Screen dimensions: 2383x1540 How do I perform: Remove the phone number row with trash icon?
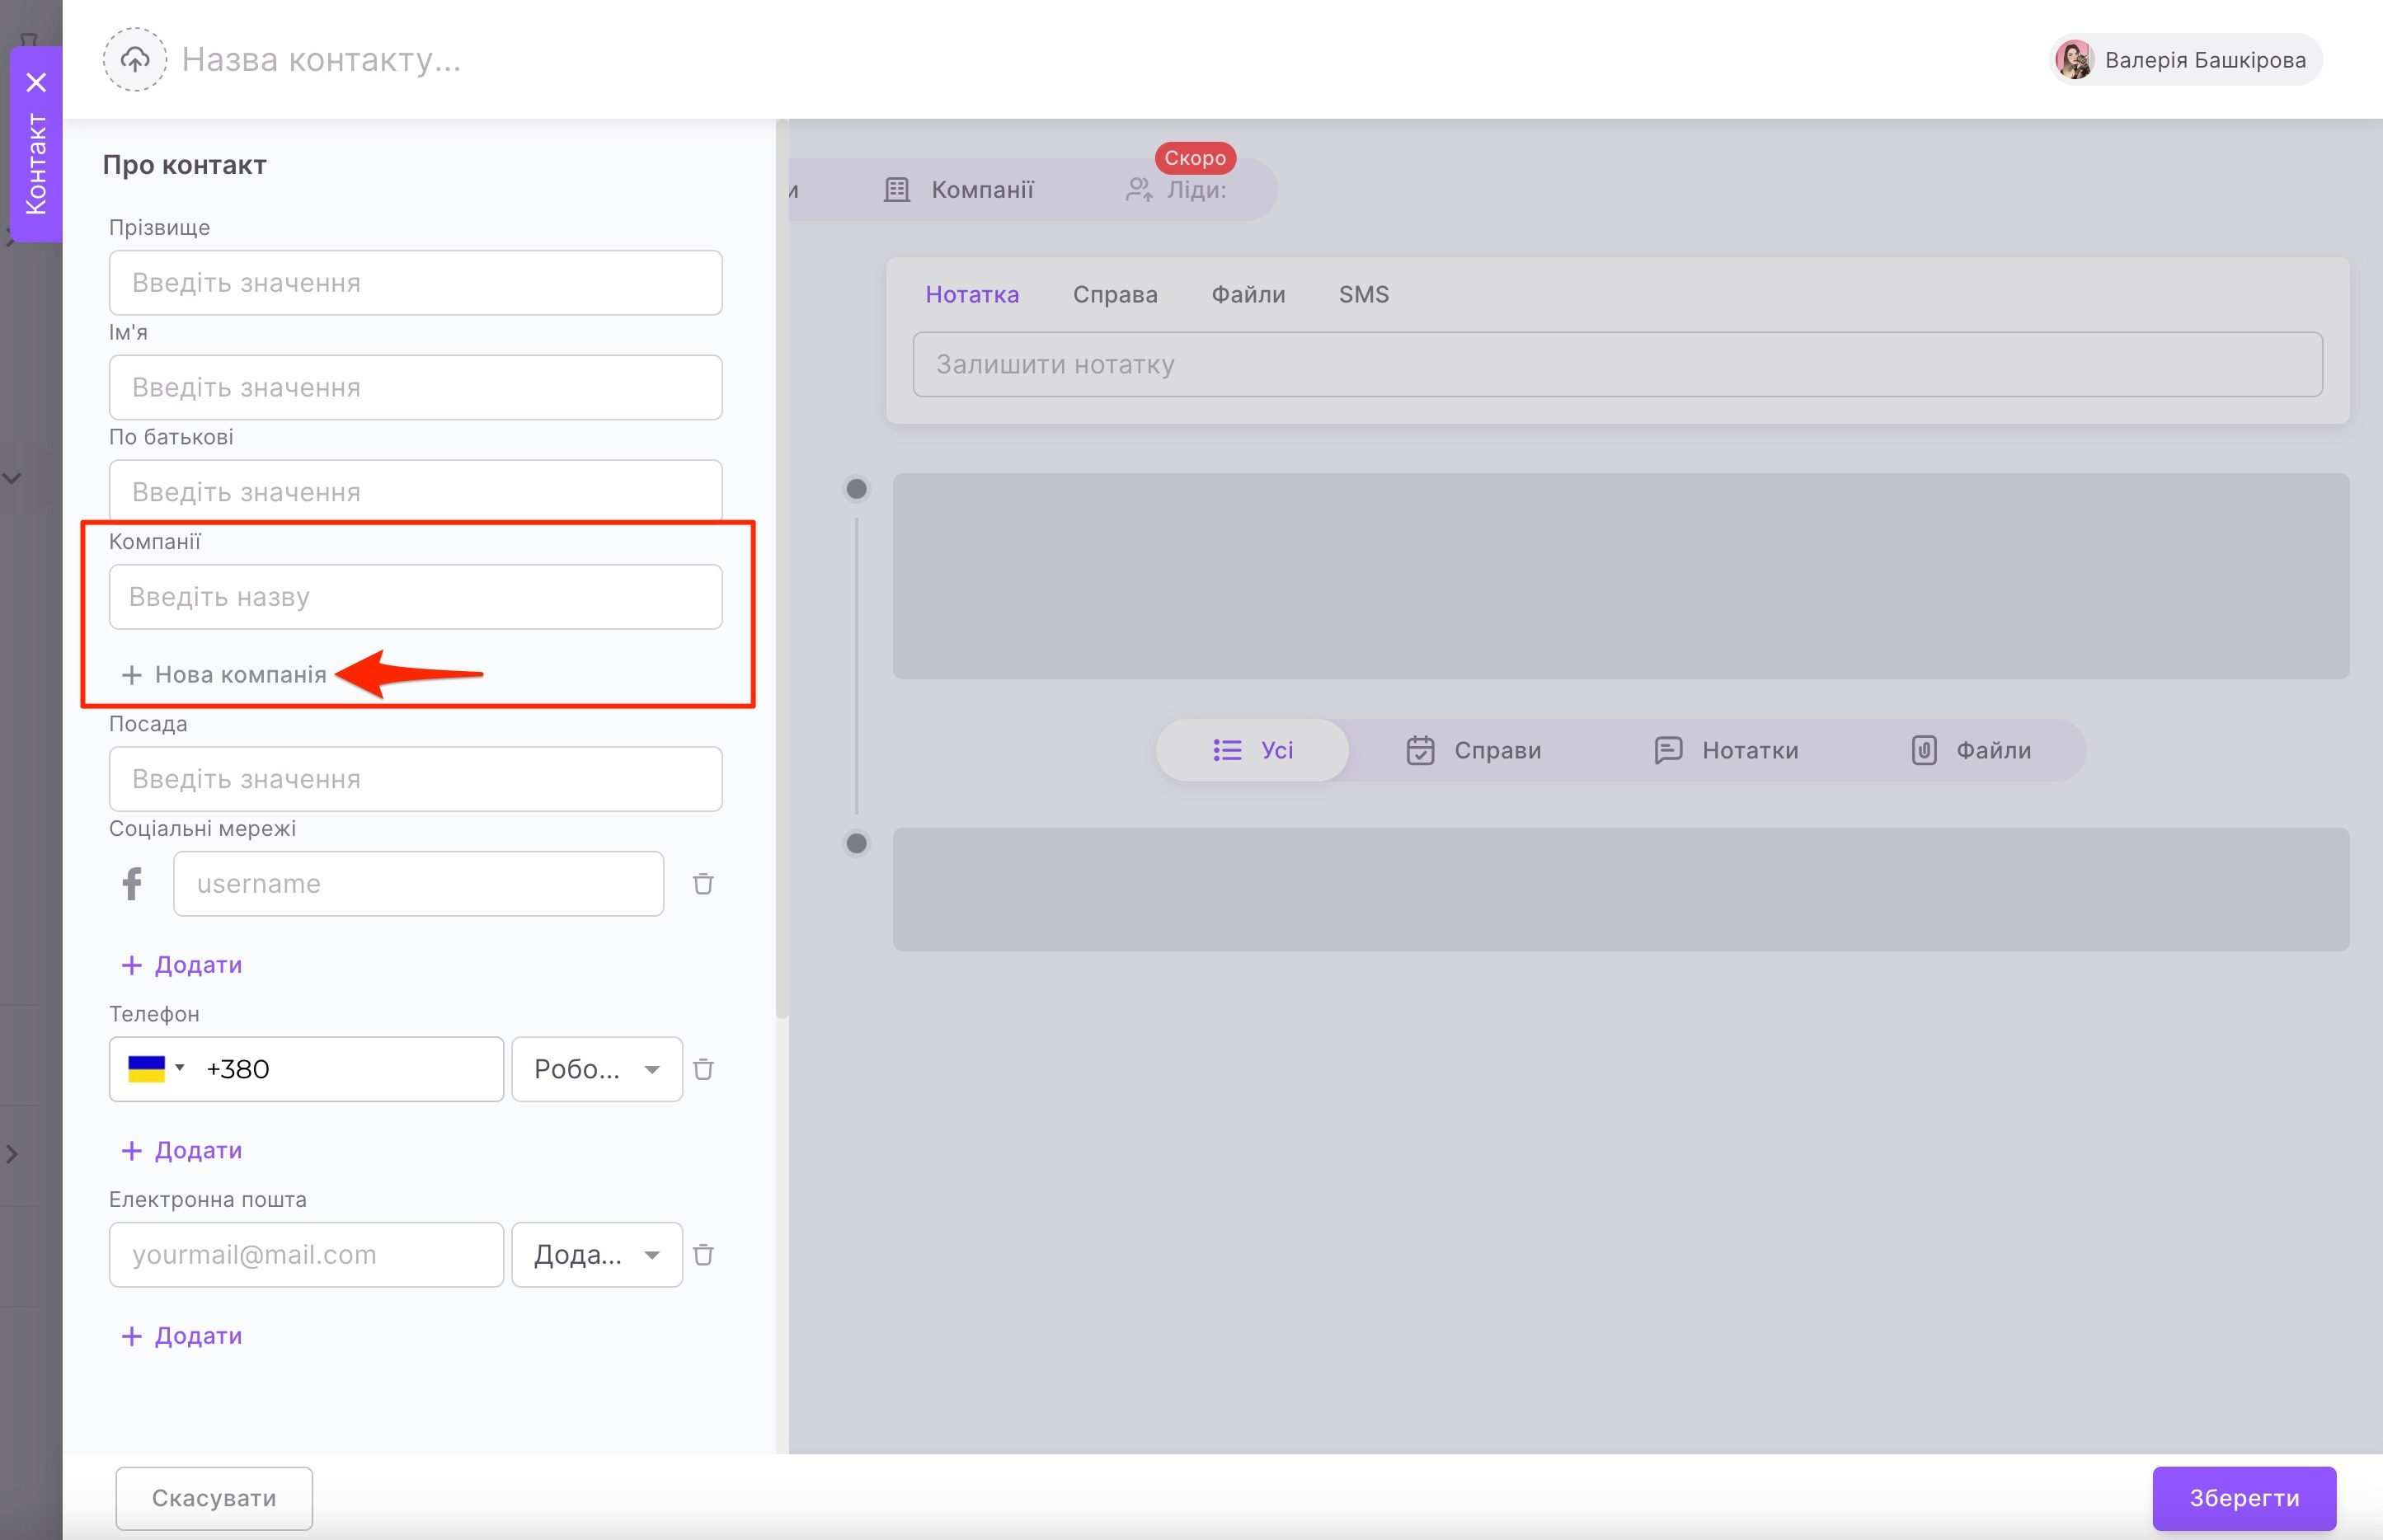pyautogui.click(x=703, y=1069)
